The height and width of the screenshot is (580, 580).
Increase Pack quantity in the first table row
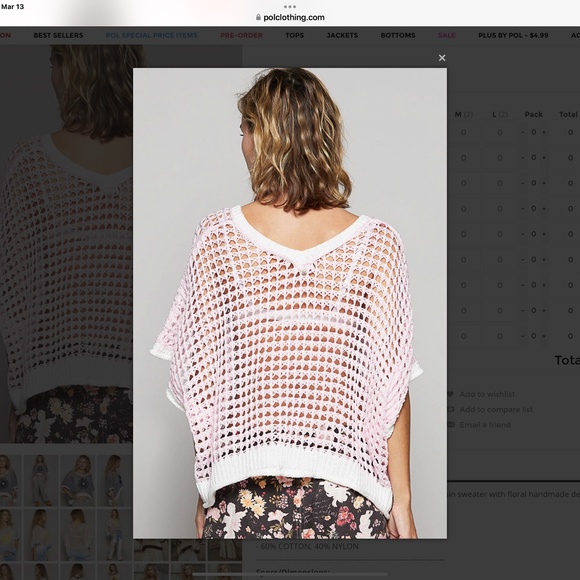[544, 132]
